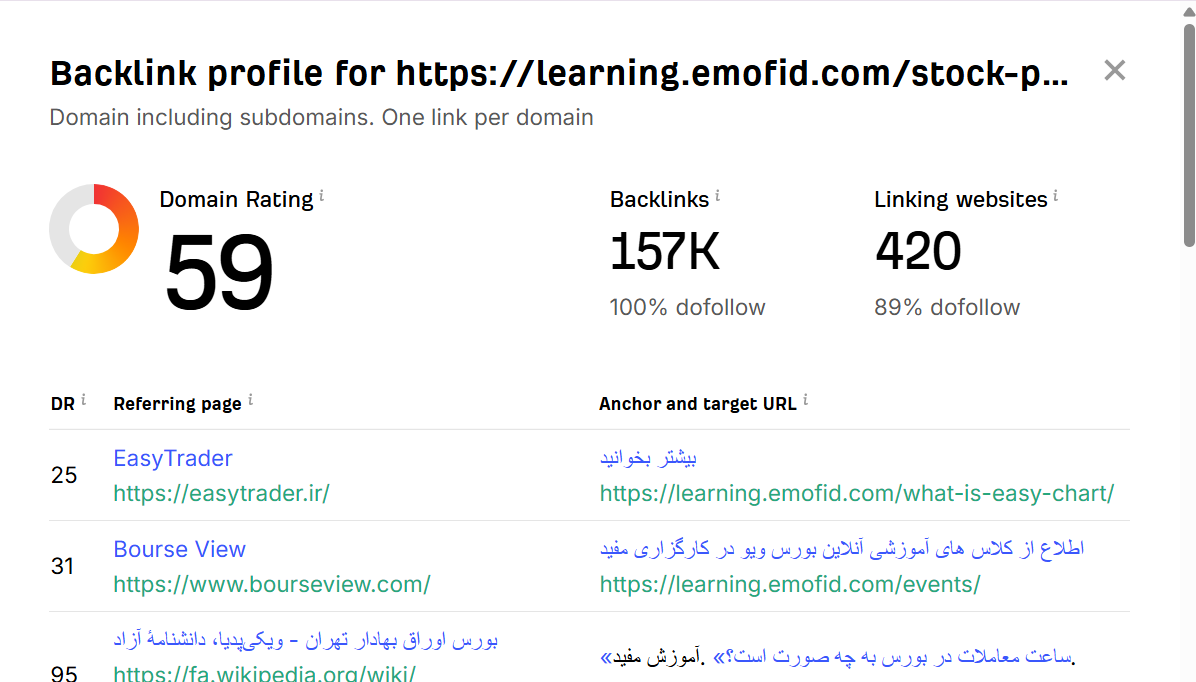Click the Persian Wikipedia page title link
Image resolution: width=1196 pixels, height=682 pixels.
coord(305,639)
